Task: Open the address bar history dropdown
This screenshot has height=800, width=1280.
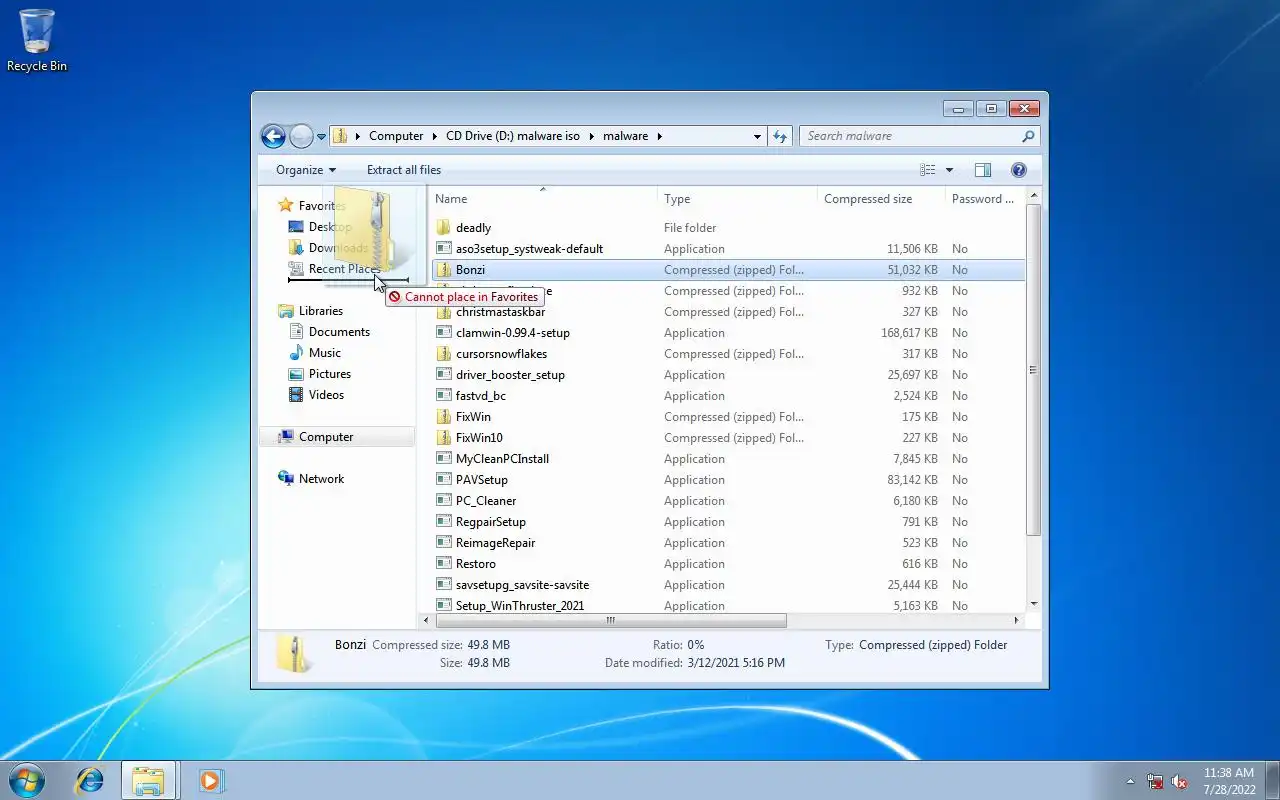Action: pyautogui.click(x=757, y=136)
